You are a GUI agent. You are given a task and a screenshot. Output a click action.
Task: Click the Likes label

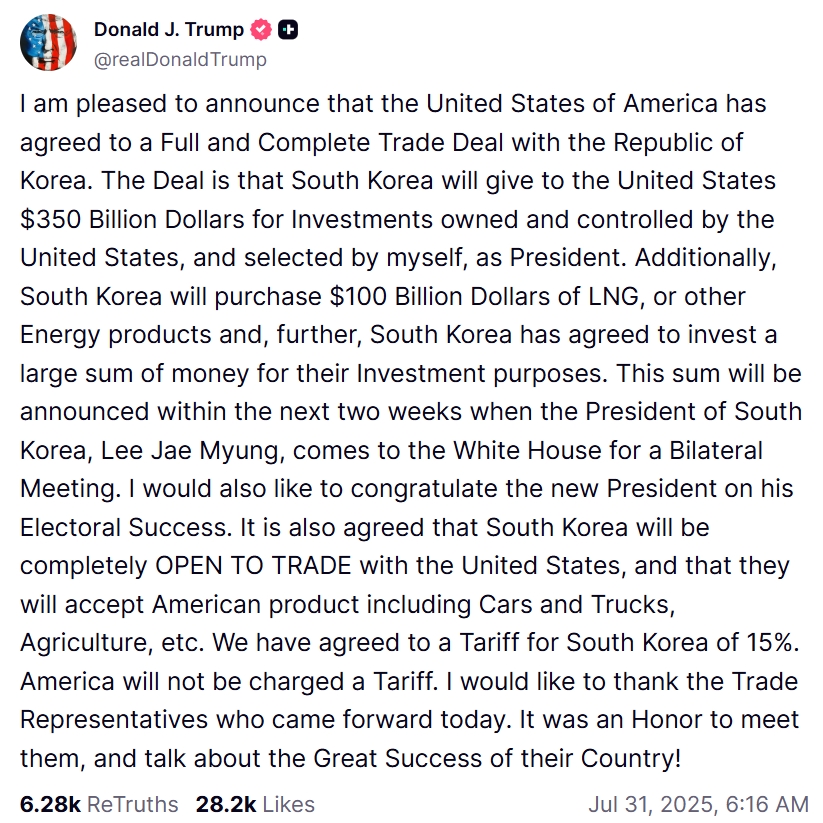tap(288, 804)
